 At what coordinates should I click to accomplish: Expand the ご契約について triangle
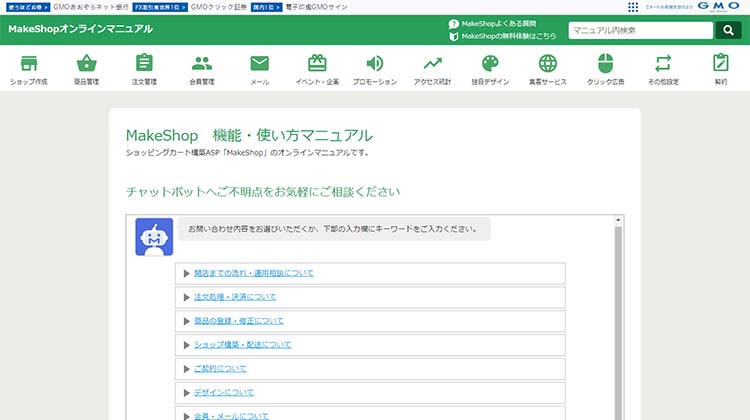[x=187, y=369]
